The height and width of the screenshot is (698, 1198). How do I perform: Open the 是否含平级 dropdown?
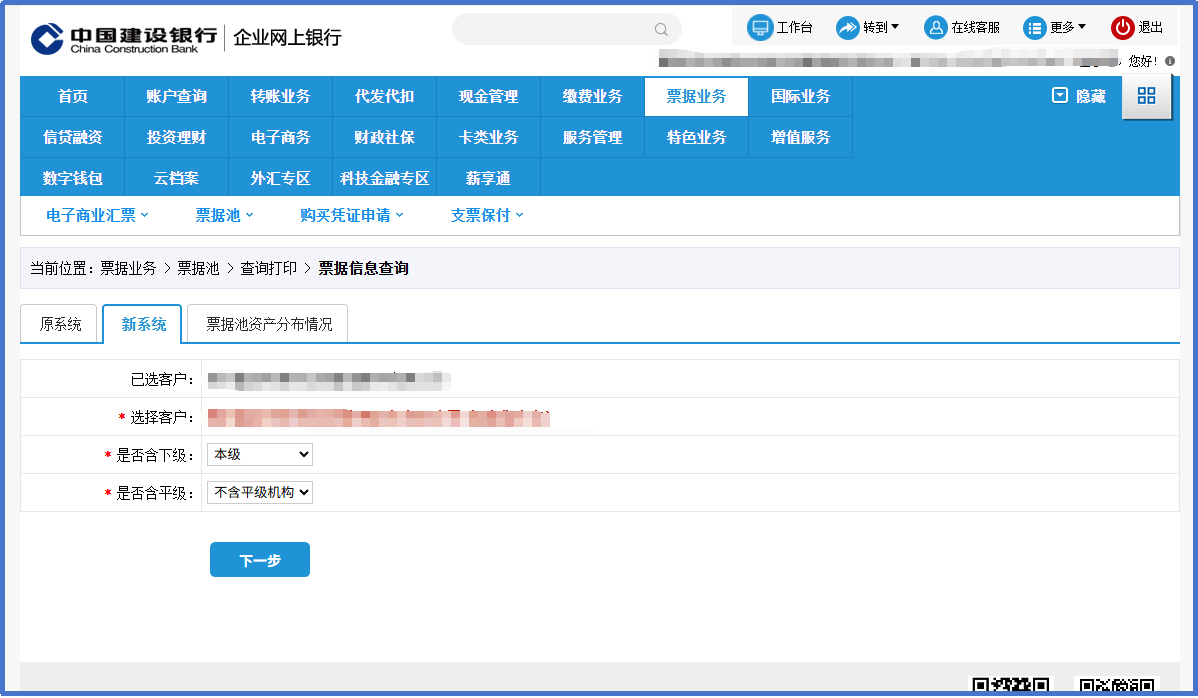260,492
